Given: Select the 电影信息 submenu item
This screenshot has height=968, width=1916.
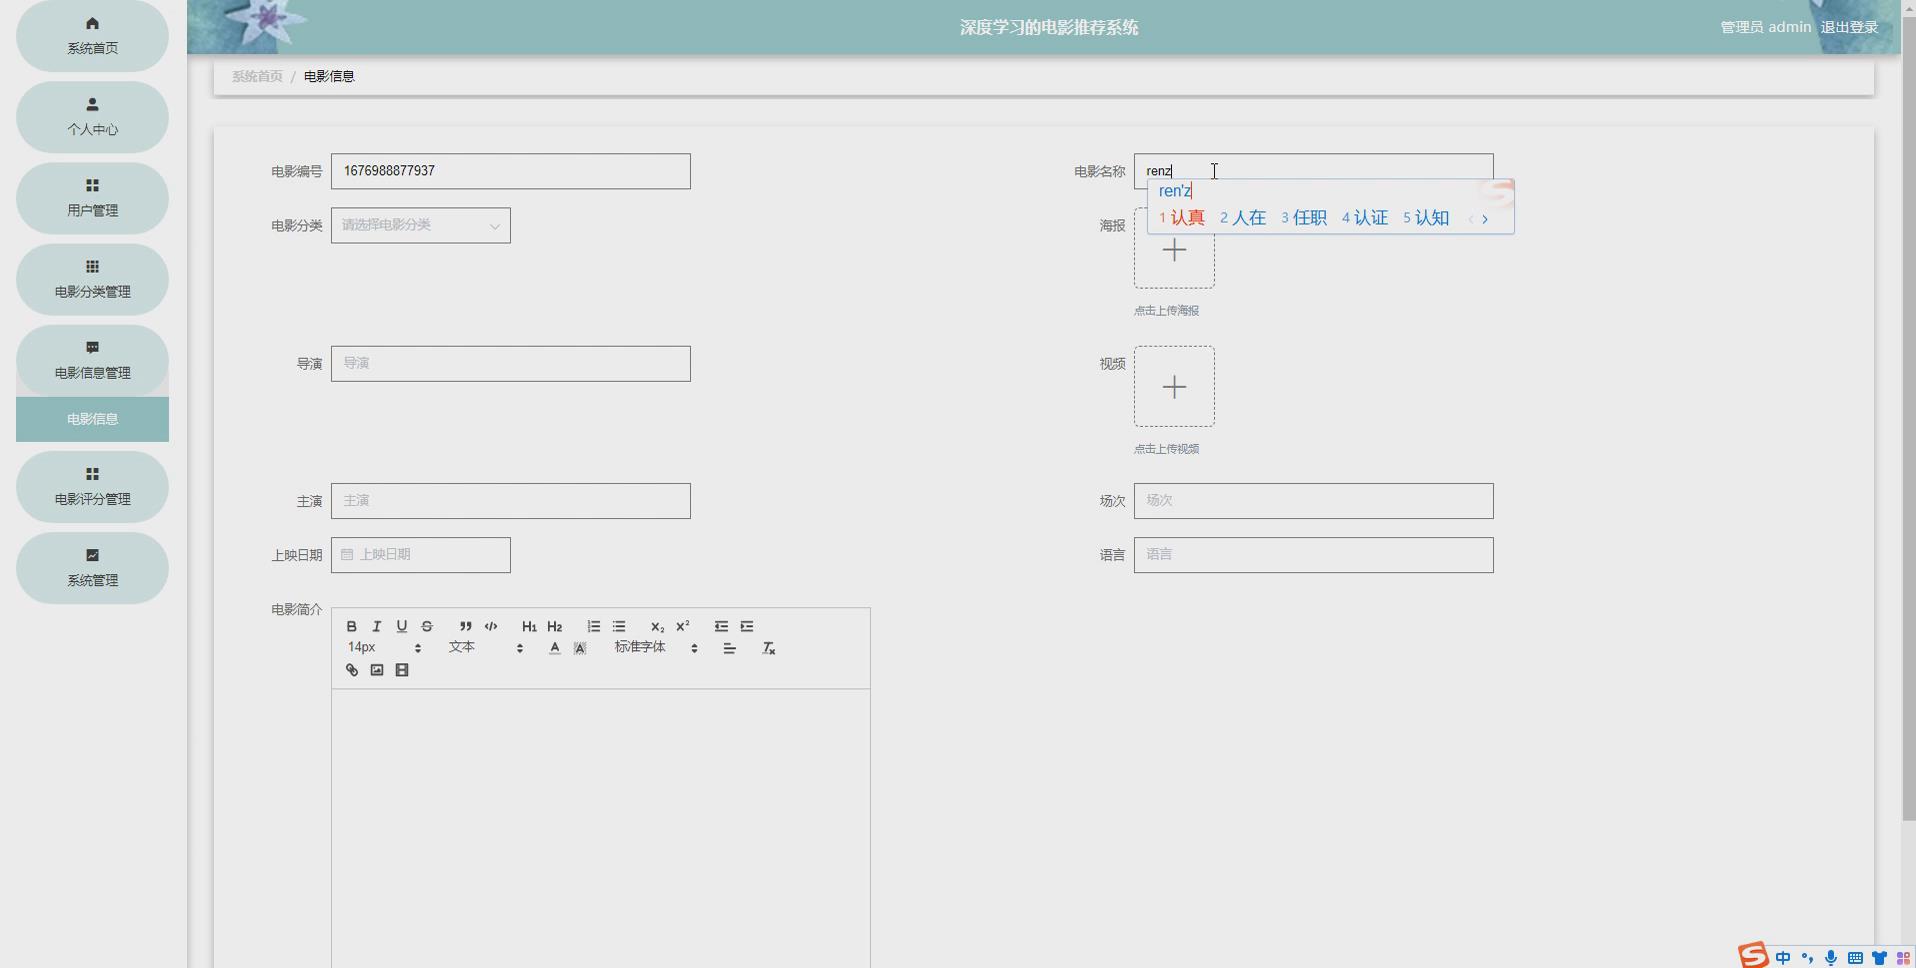Looking at the screenshot, I should coord(92,419).
